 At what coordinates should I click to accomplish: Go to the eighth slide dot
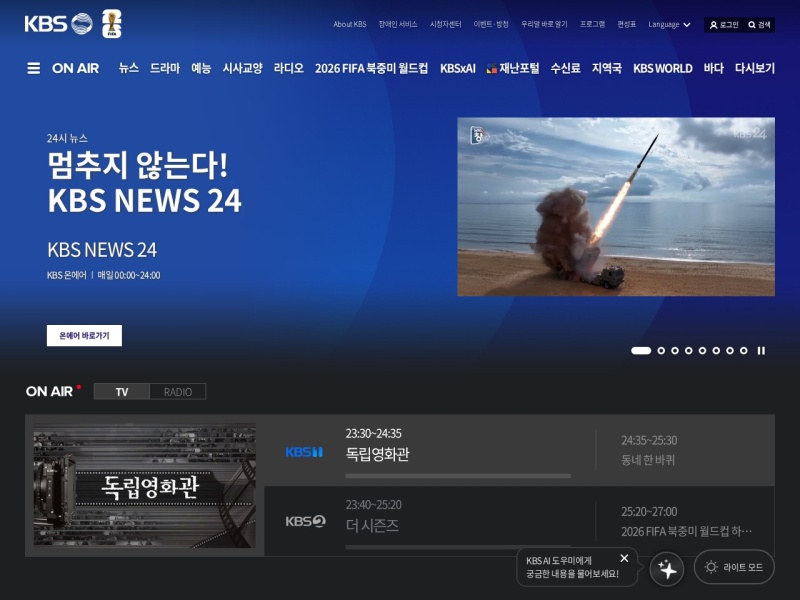pos(744,351)
